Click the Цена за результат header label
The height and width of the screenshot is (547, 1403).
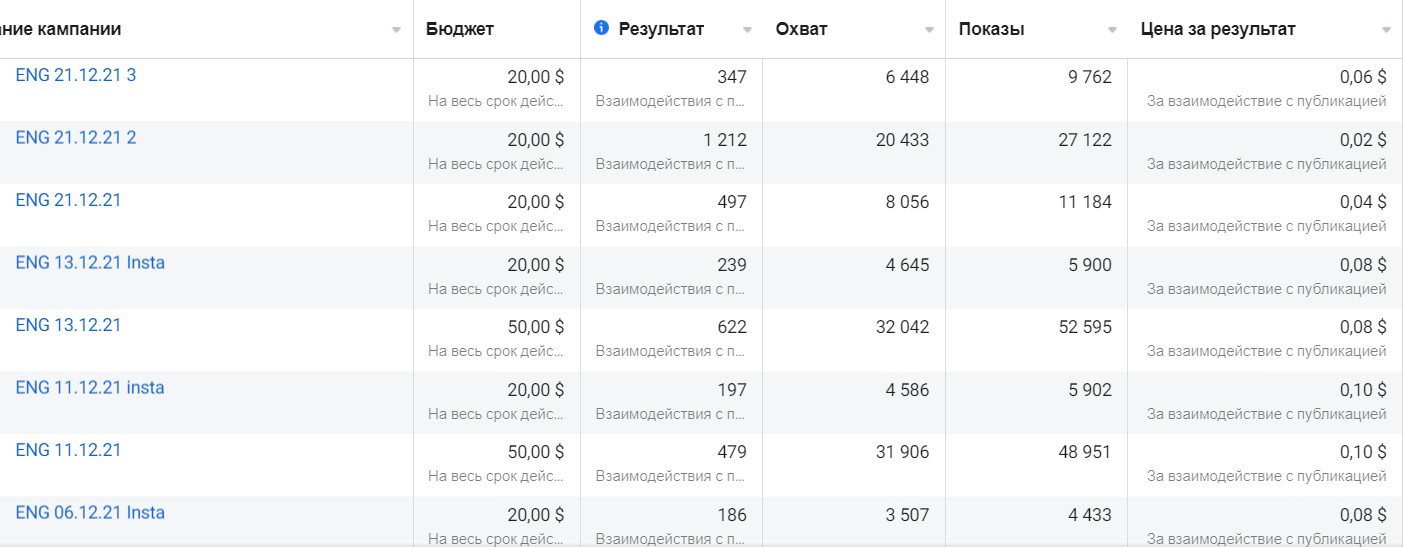pos(1218,29)
